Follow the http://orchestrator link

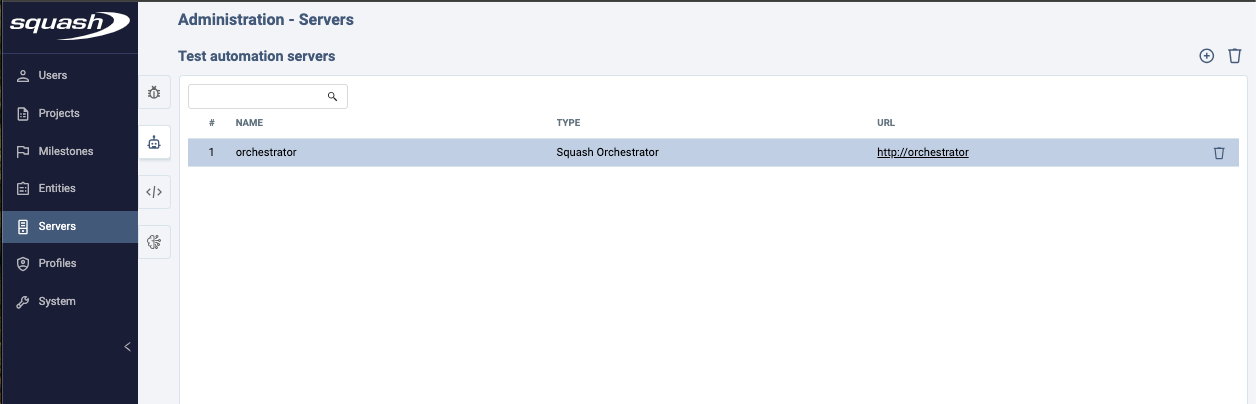[923, 153]
